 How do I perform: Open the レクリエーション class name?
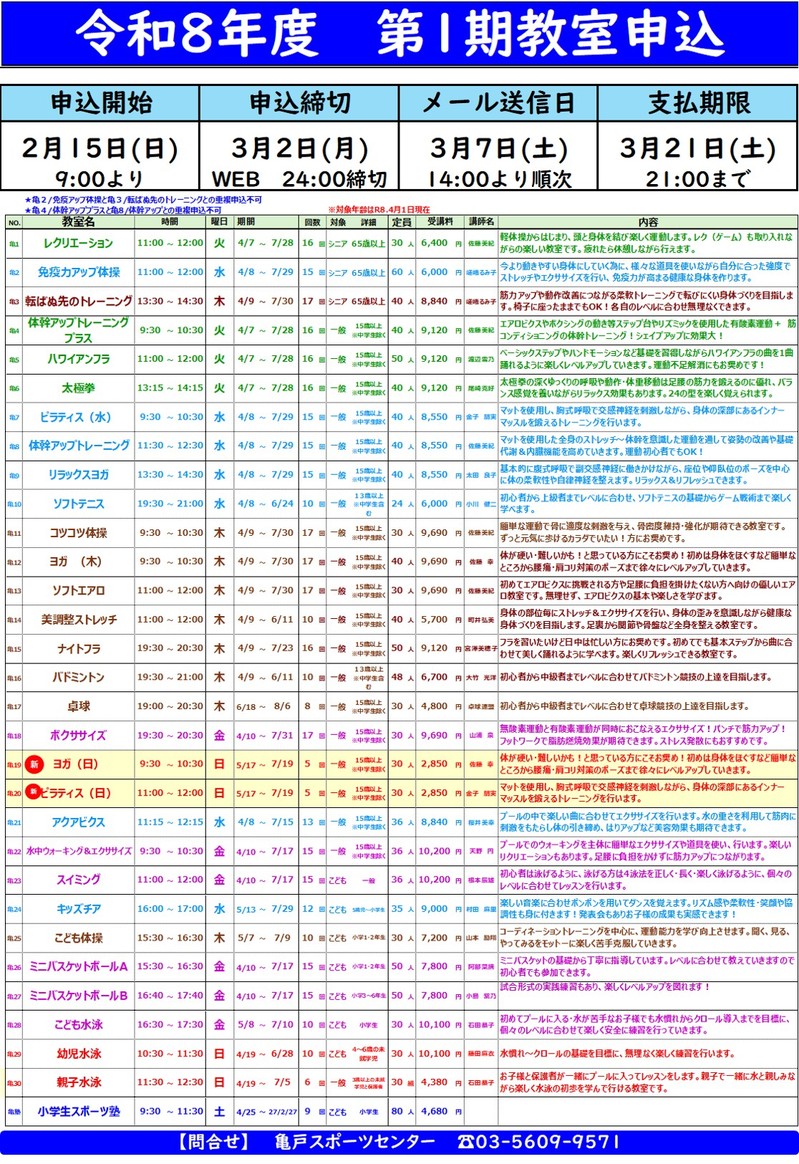[x=79, y=243]
